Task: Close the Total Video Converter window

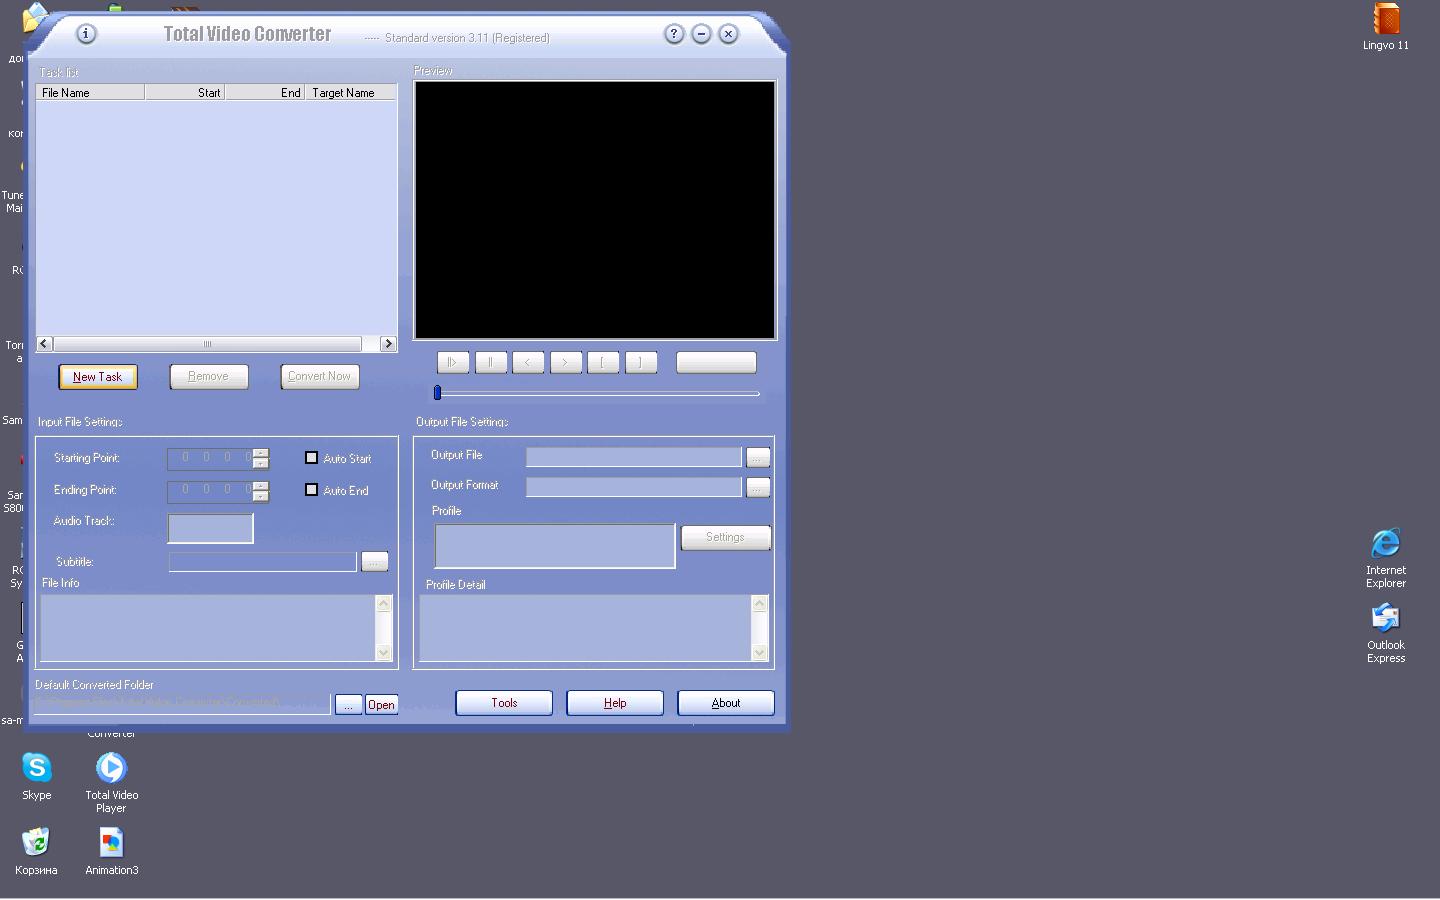Action: pyautogui.click(x=729, y=34)
